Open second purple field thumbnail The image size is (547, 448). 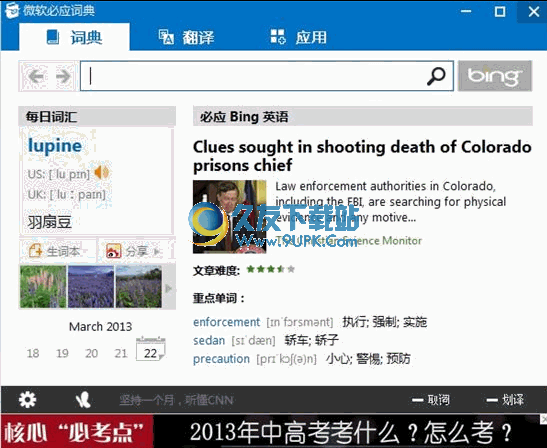pyautogui.click(x=91, y=286)
